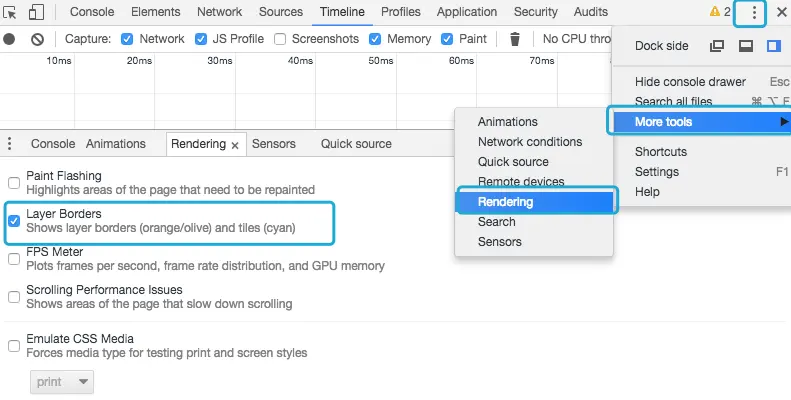The width and height of the screenshot is (791, 400).
Task: Clear the timeline recording icon
Action: (37, 39)
